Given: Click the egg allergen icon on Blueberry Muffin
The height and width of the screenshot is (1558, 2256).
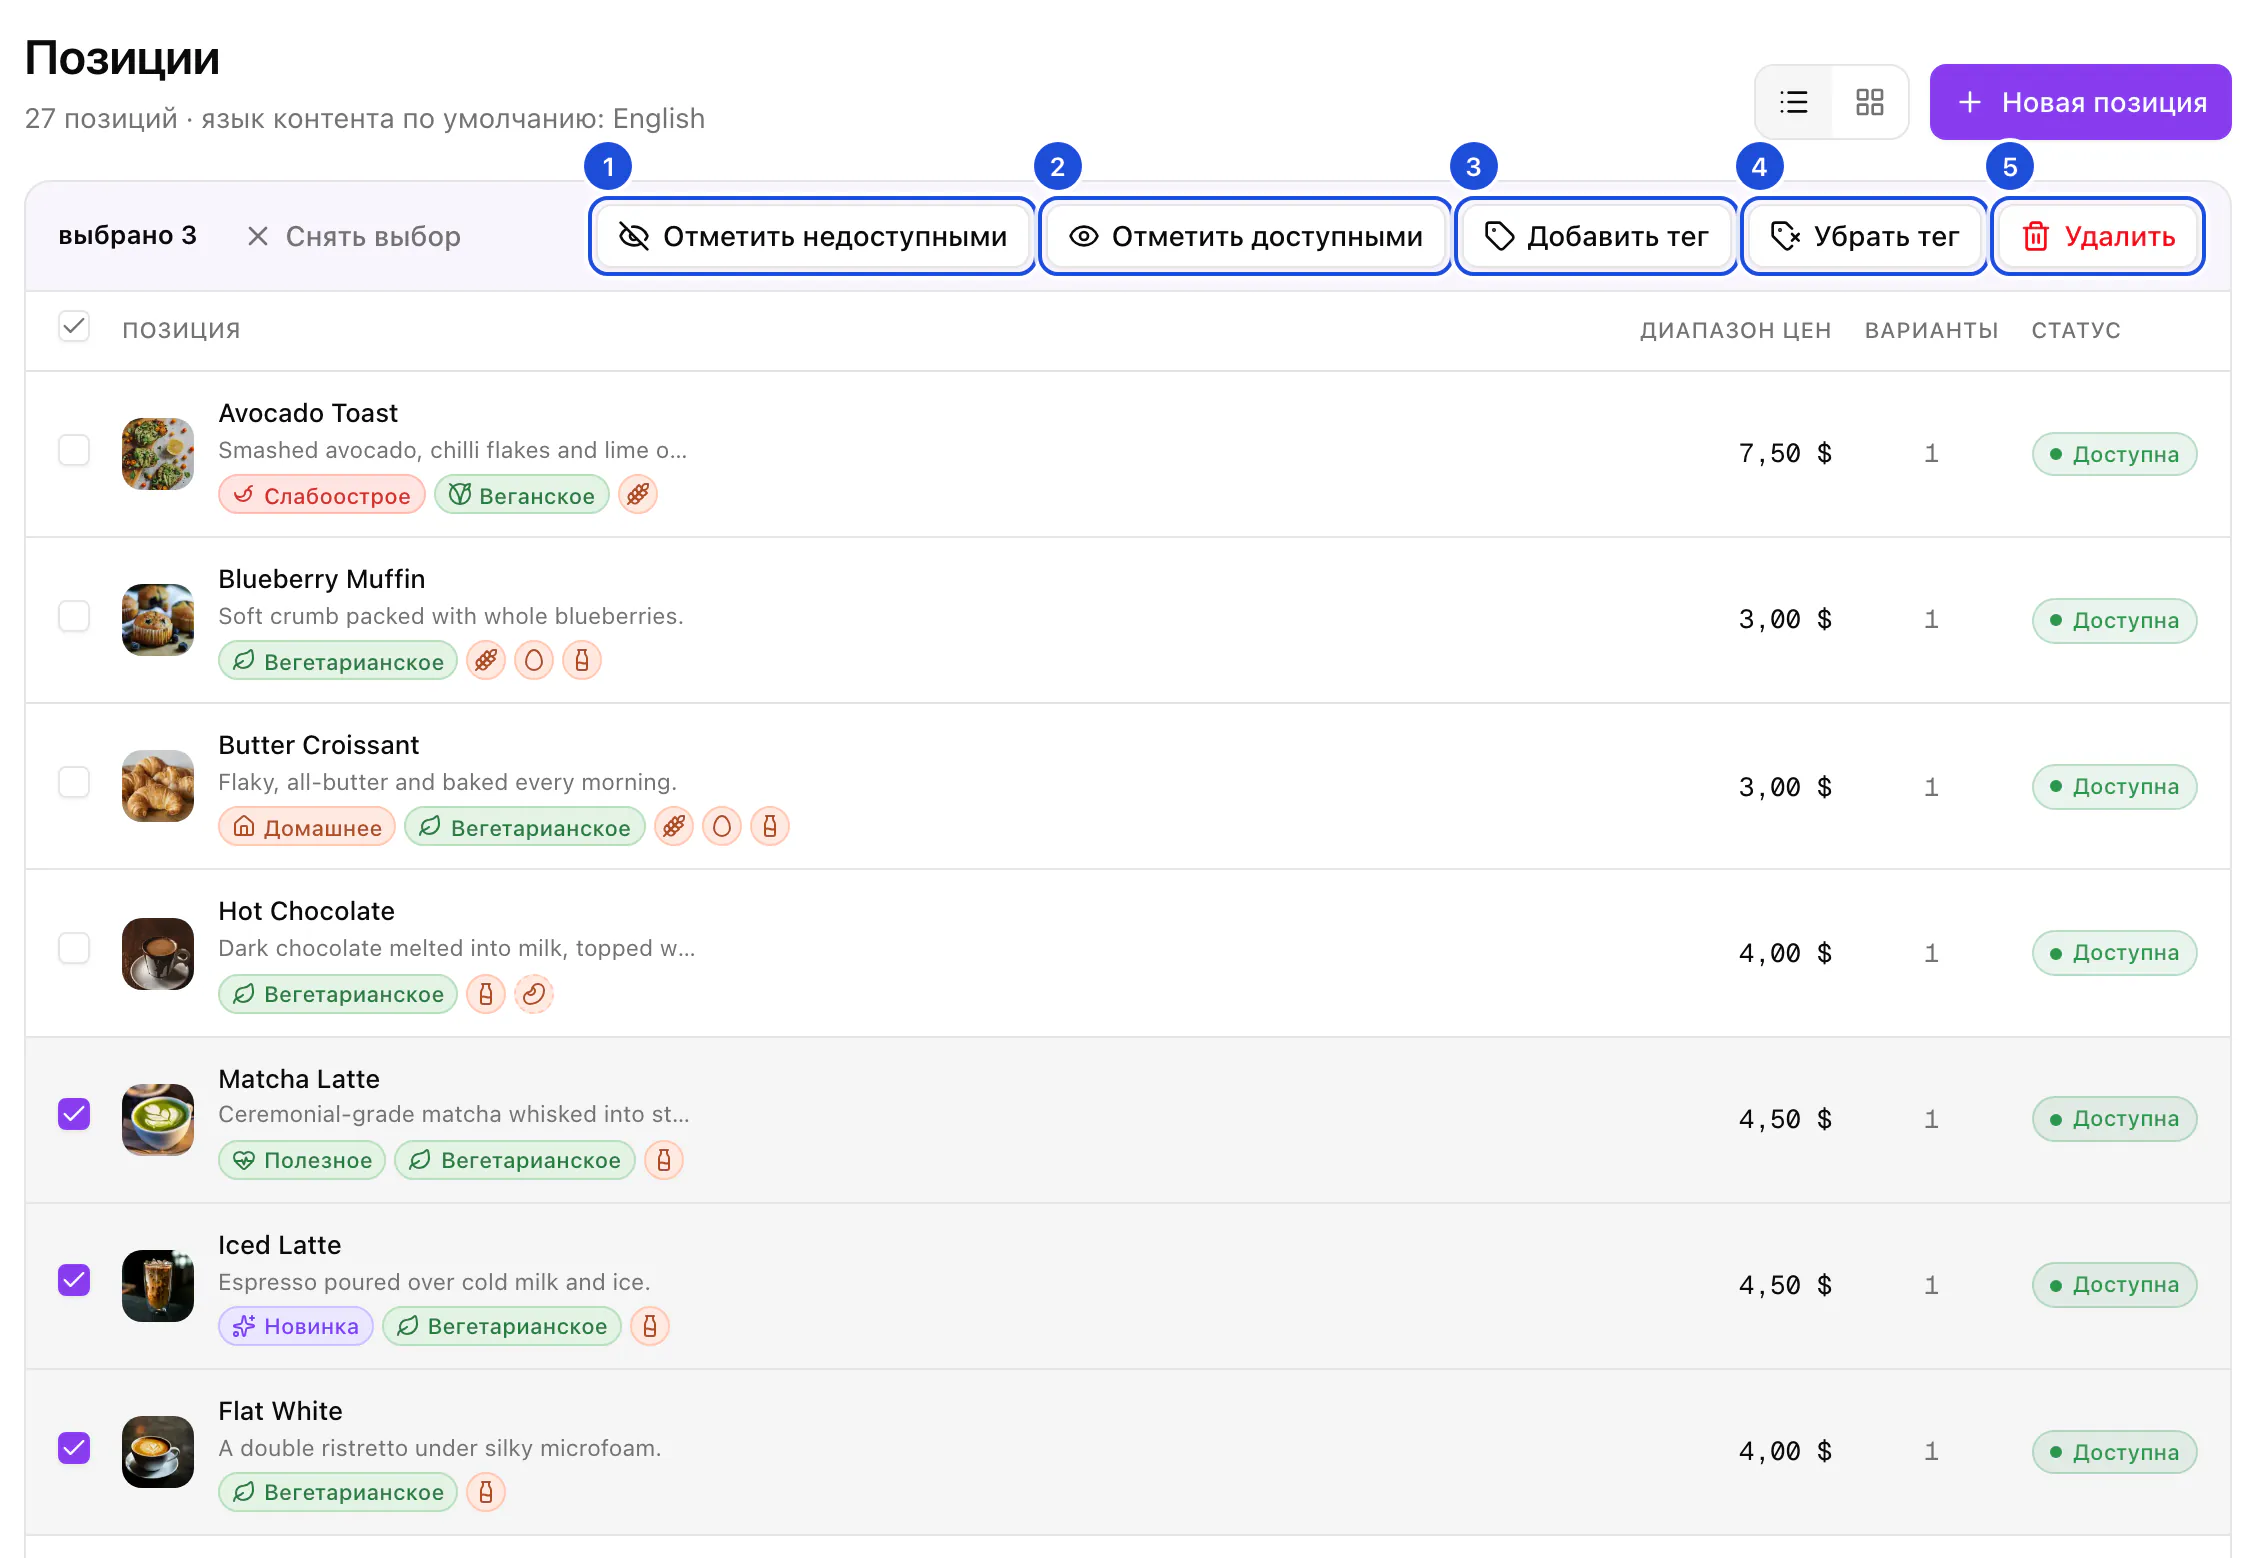Looking at the screenshot, I should point(534,660).
